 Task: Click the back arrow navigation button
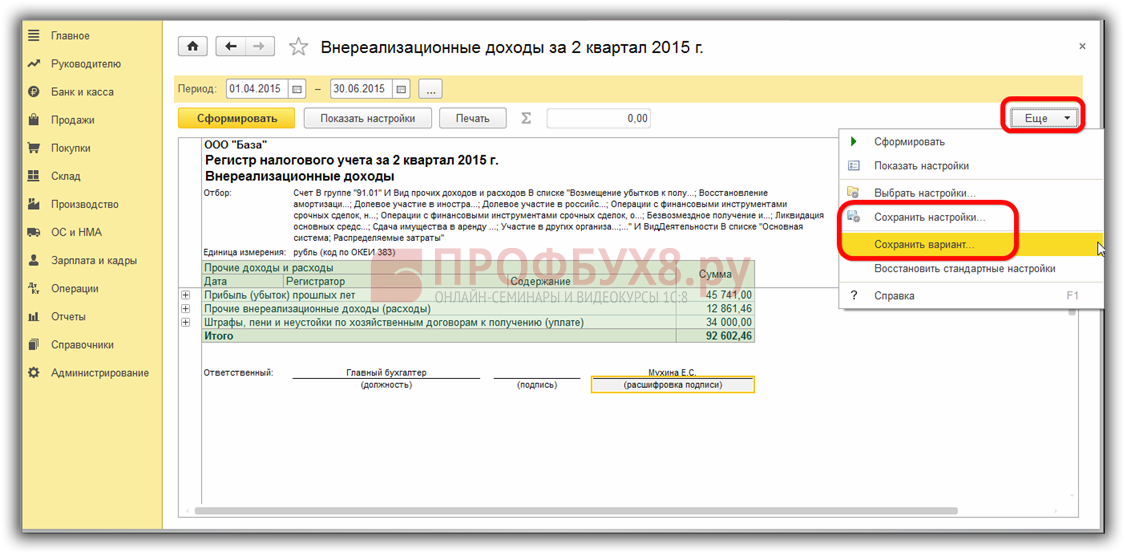click(x=231, y=47)
